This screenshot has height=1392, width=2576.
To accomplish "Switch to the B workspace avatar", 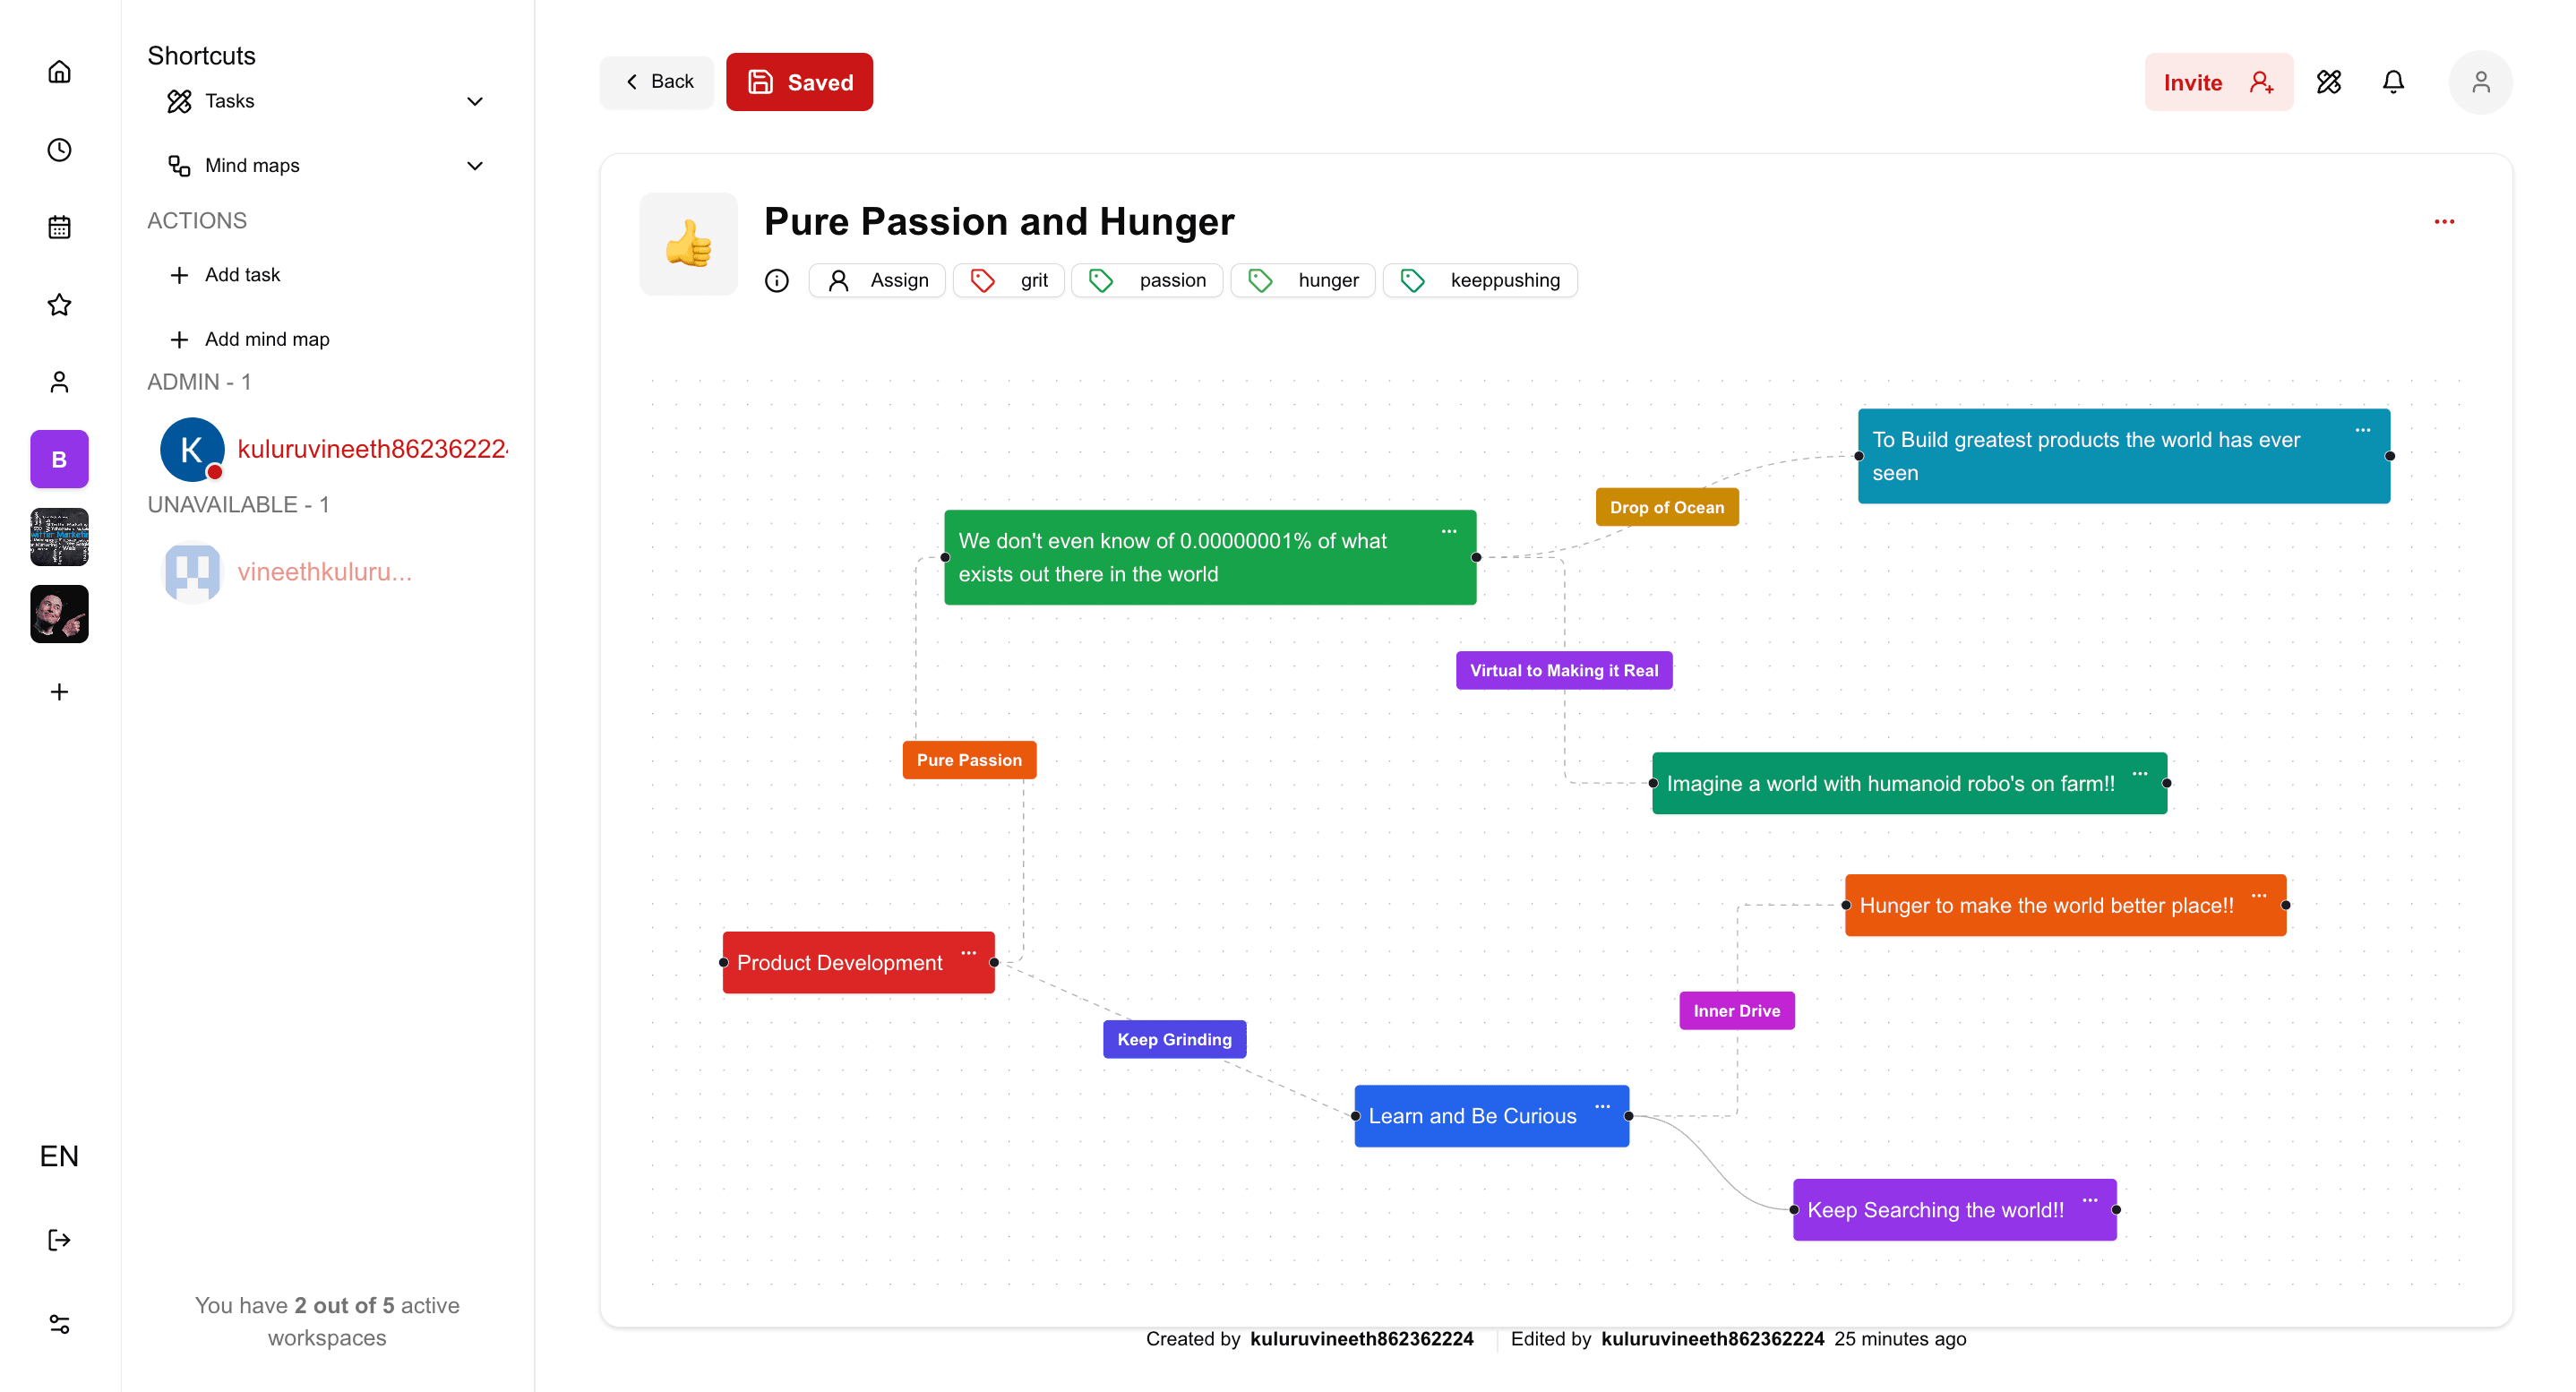I will pos(59,459).
